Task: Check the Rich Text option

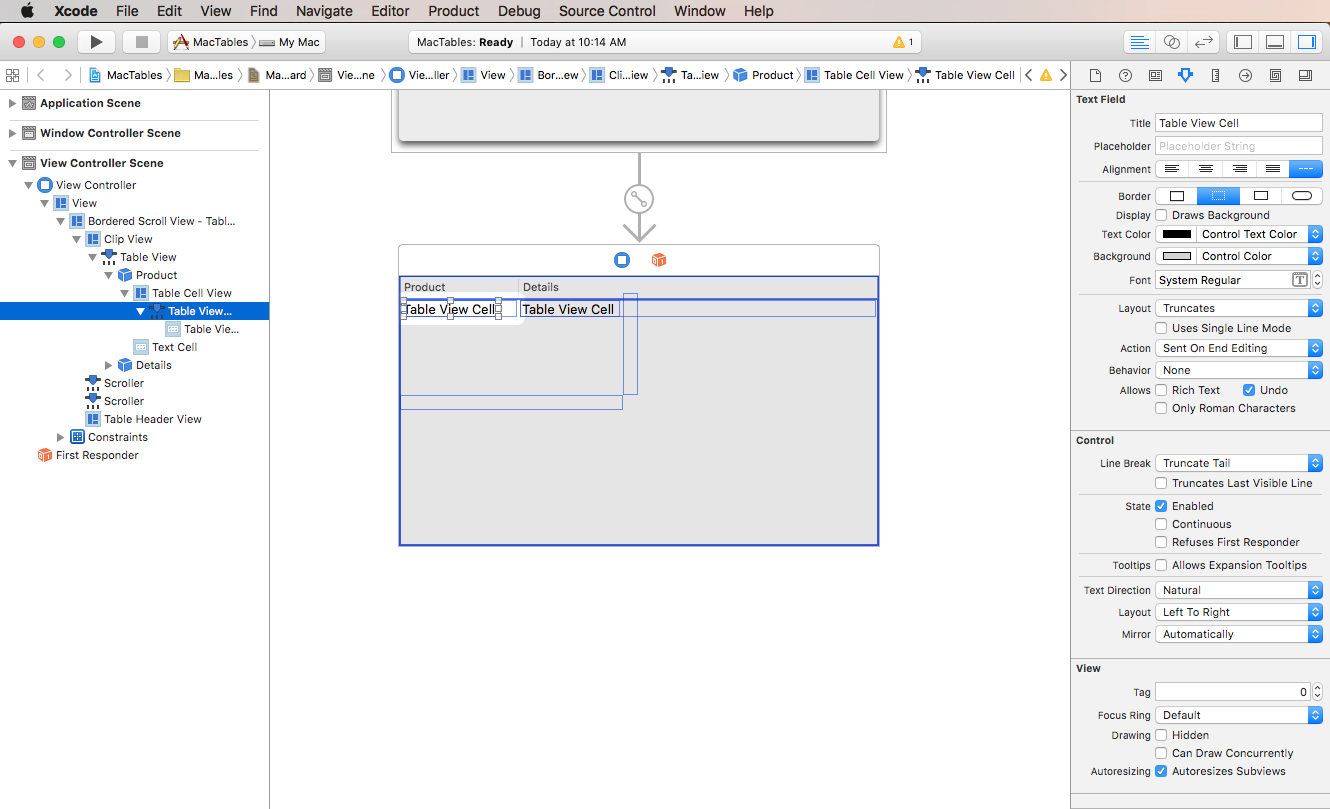Action: (1161, 390)
